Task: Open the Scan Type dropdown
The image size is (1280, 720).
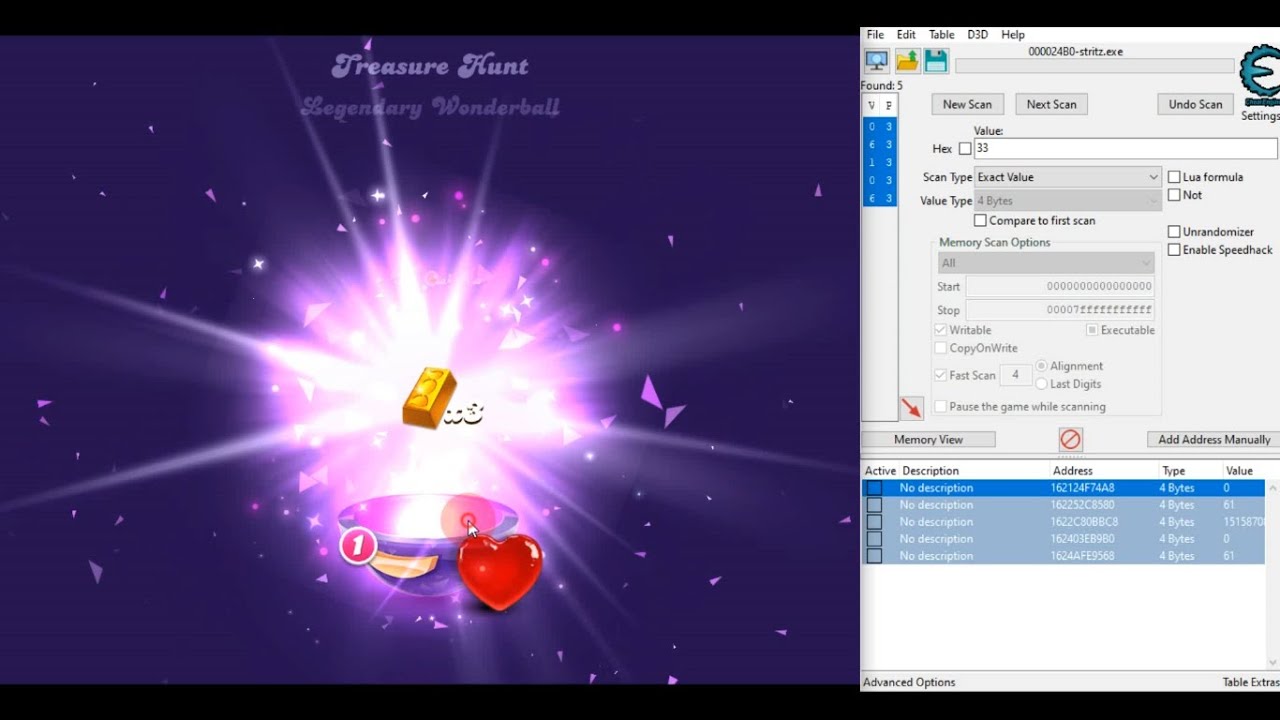Action: pyautogui.click(x=1067, y=177)
